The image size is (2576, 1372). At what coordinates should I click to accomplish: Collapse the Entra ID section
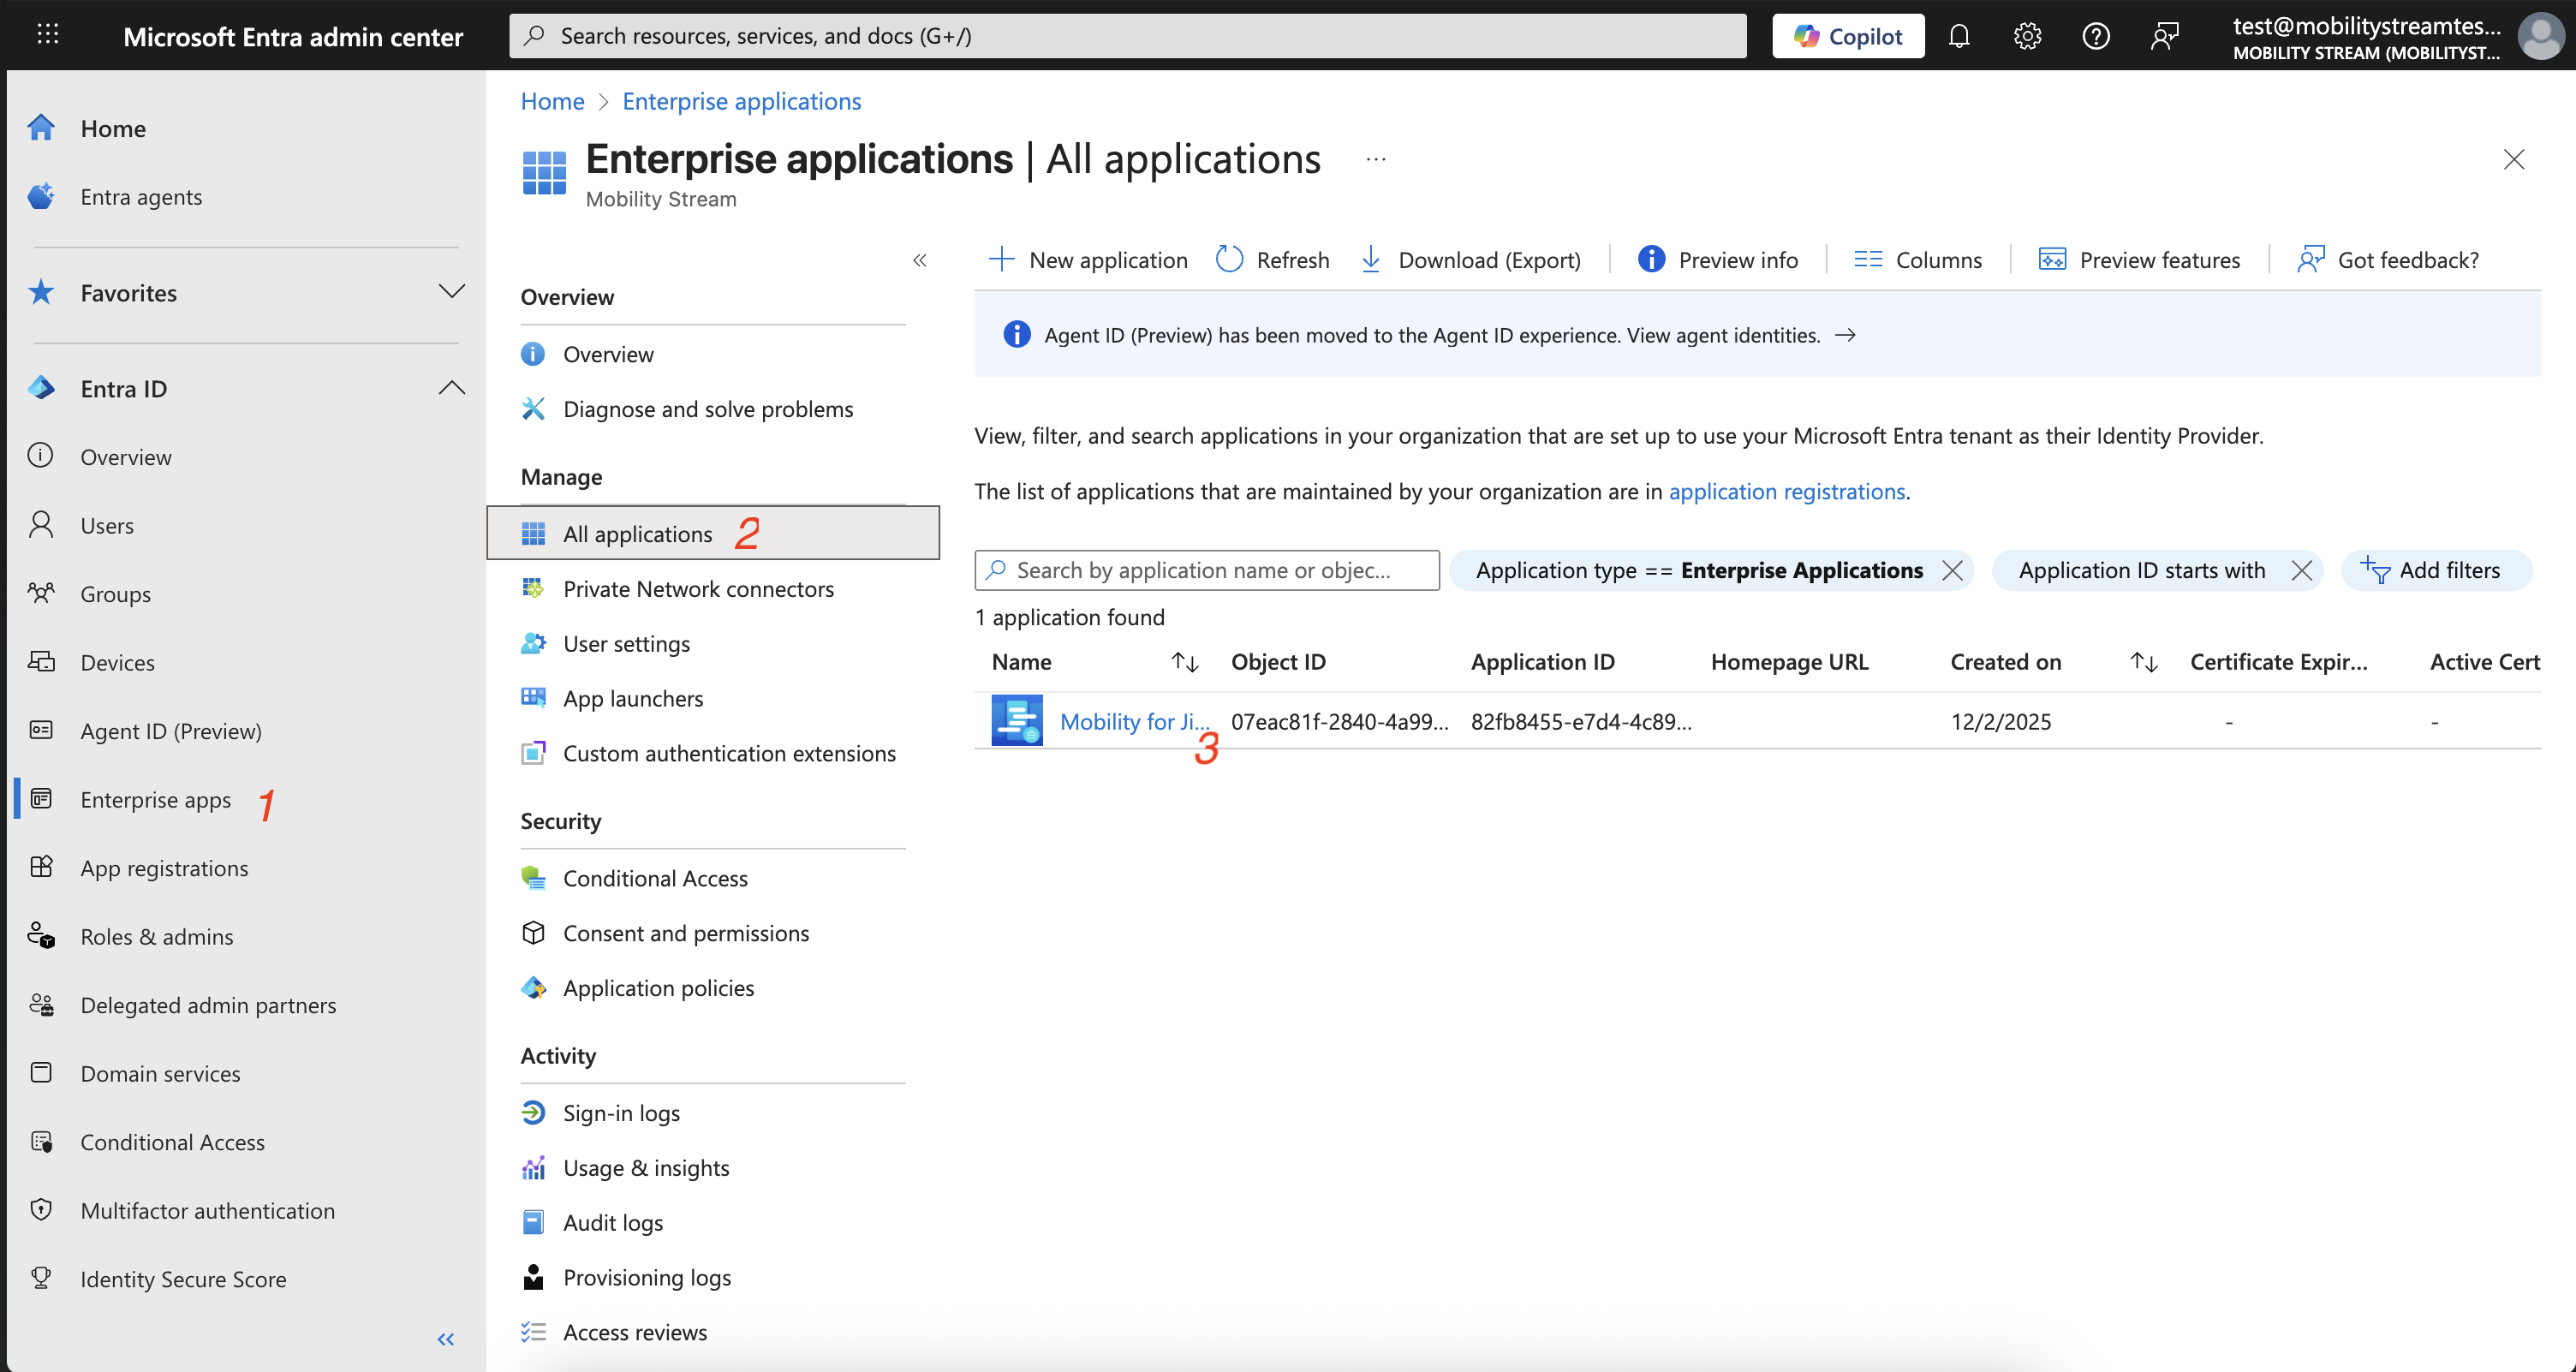pyautogui.click(x=452, y=388)
